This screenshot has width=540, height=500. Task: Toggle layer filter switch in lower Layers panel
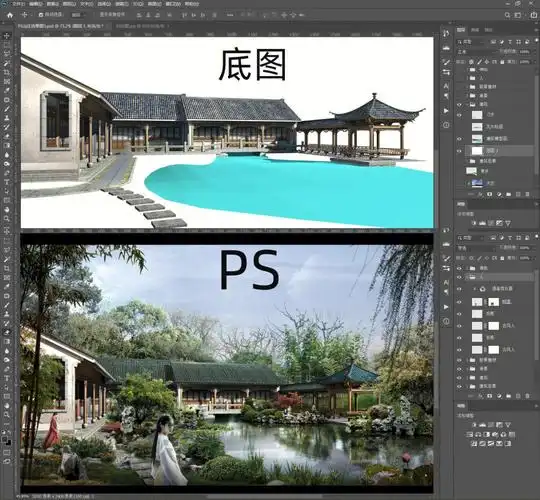[x=536, y=237]
